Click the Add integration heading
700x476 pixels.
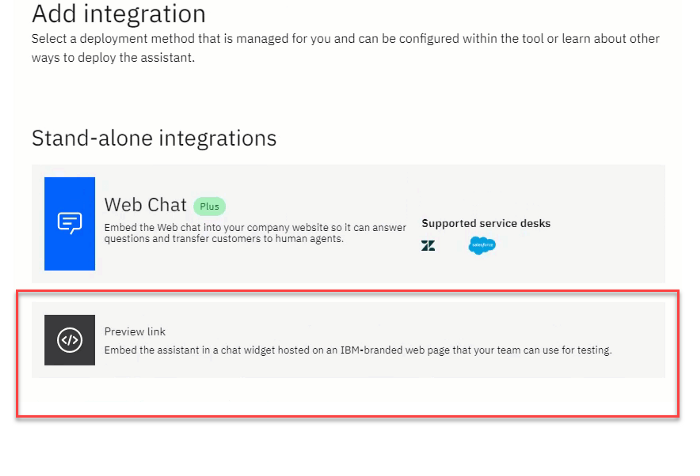[x=119, y=13]
